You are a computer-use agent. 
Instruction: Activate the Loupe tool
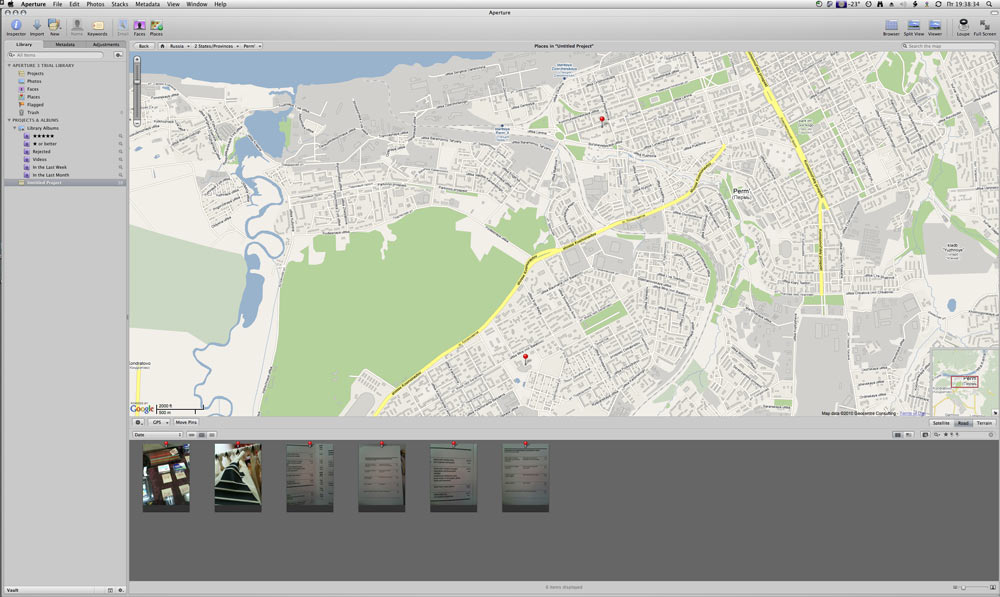(x=963, y=27)
